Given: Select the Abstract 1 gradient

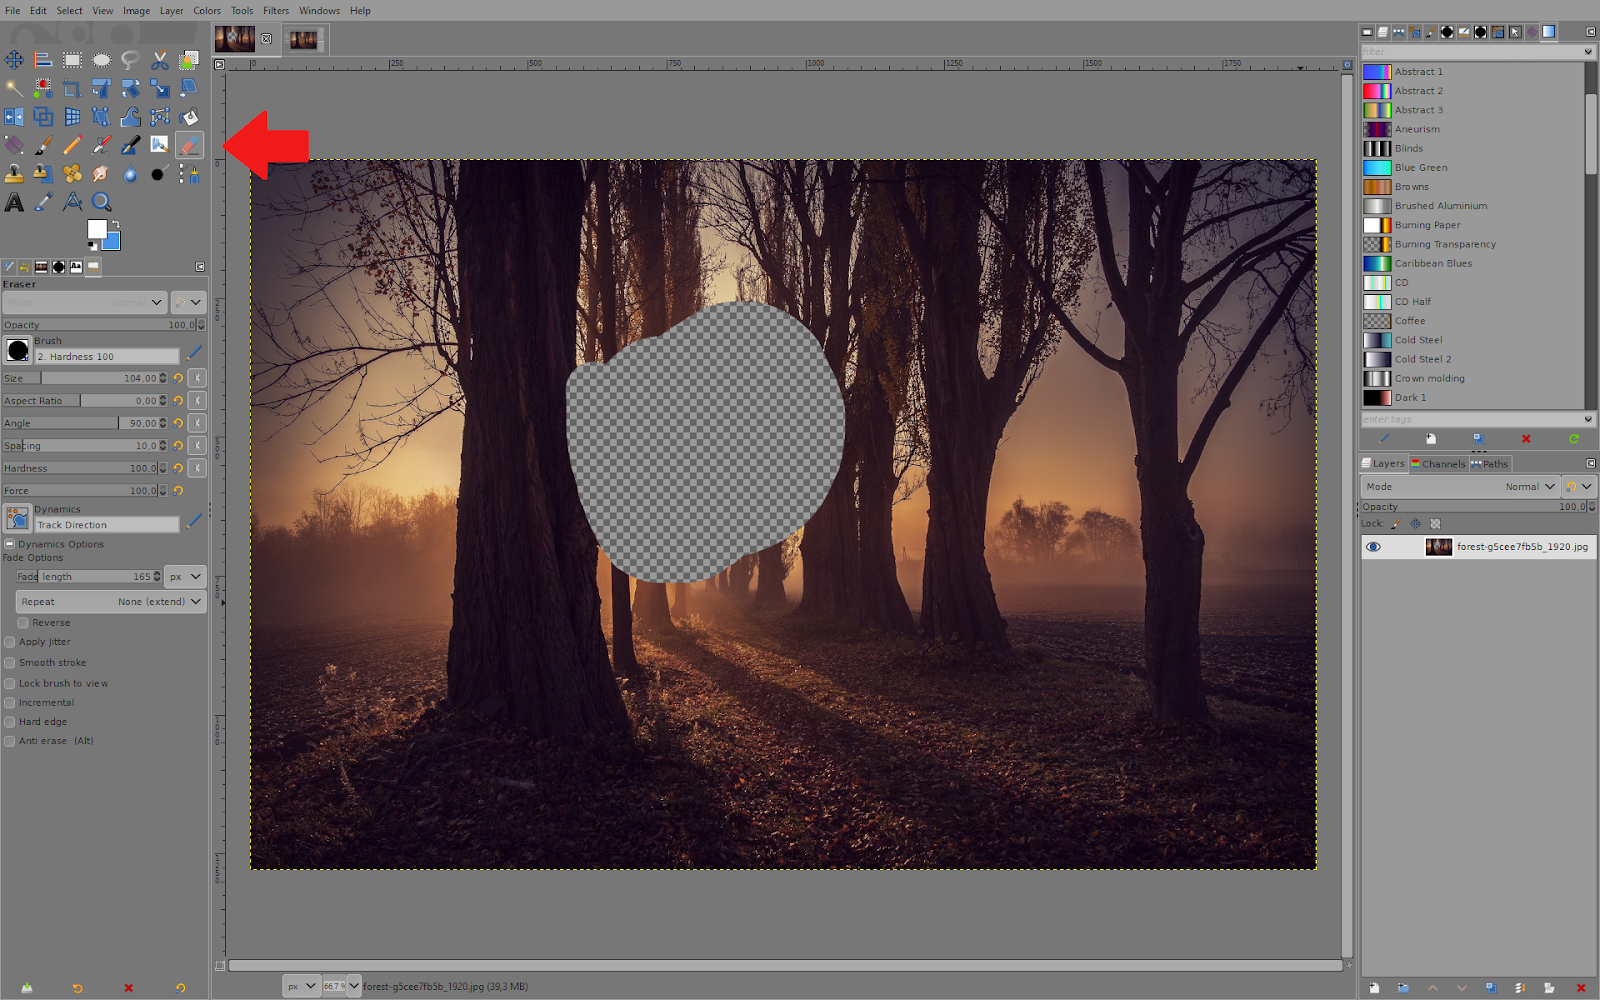Looking at the screenshot, I should pos(1472,72).
